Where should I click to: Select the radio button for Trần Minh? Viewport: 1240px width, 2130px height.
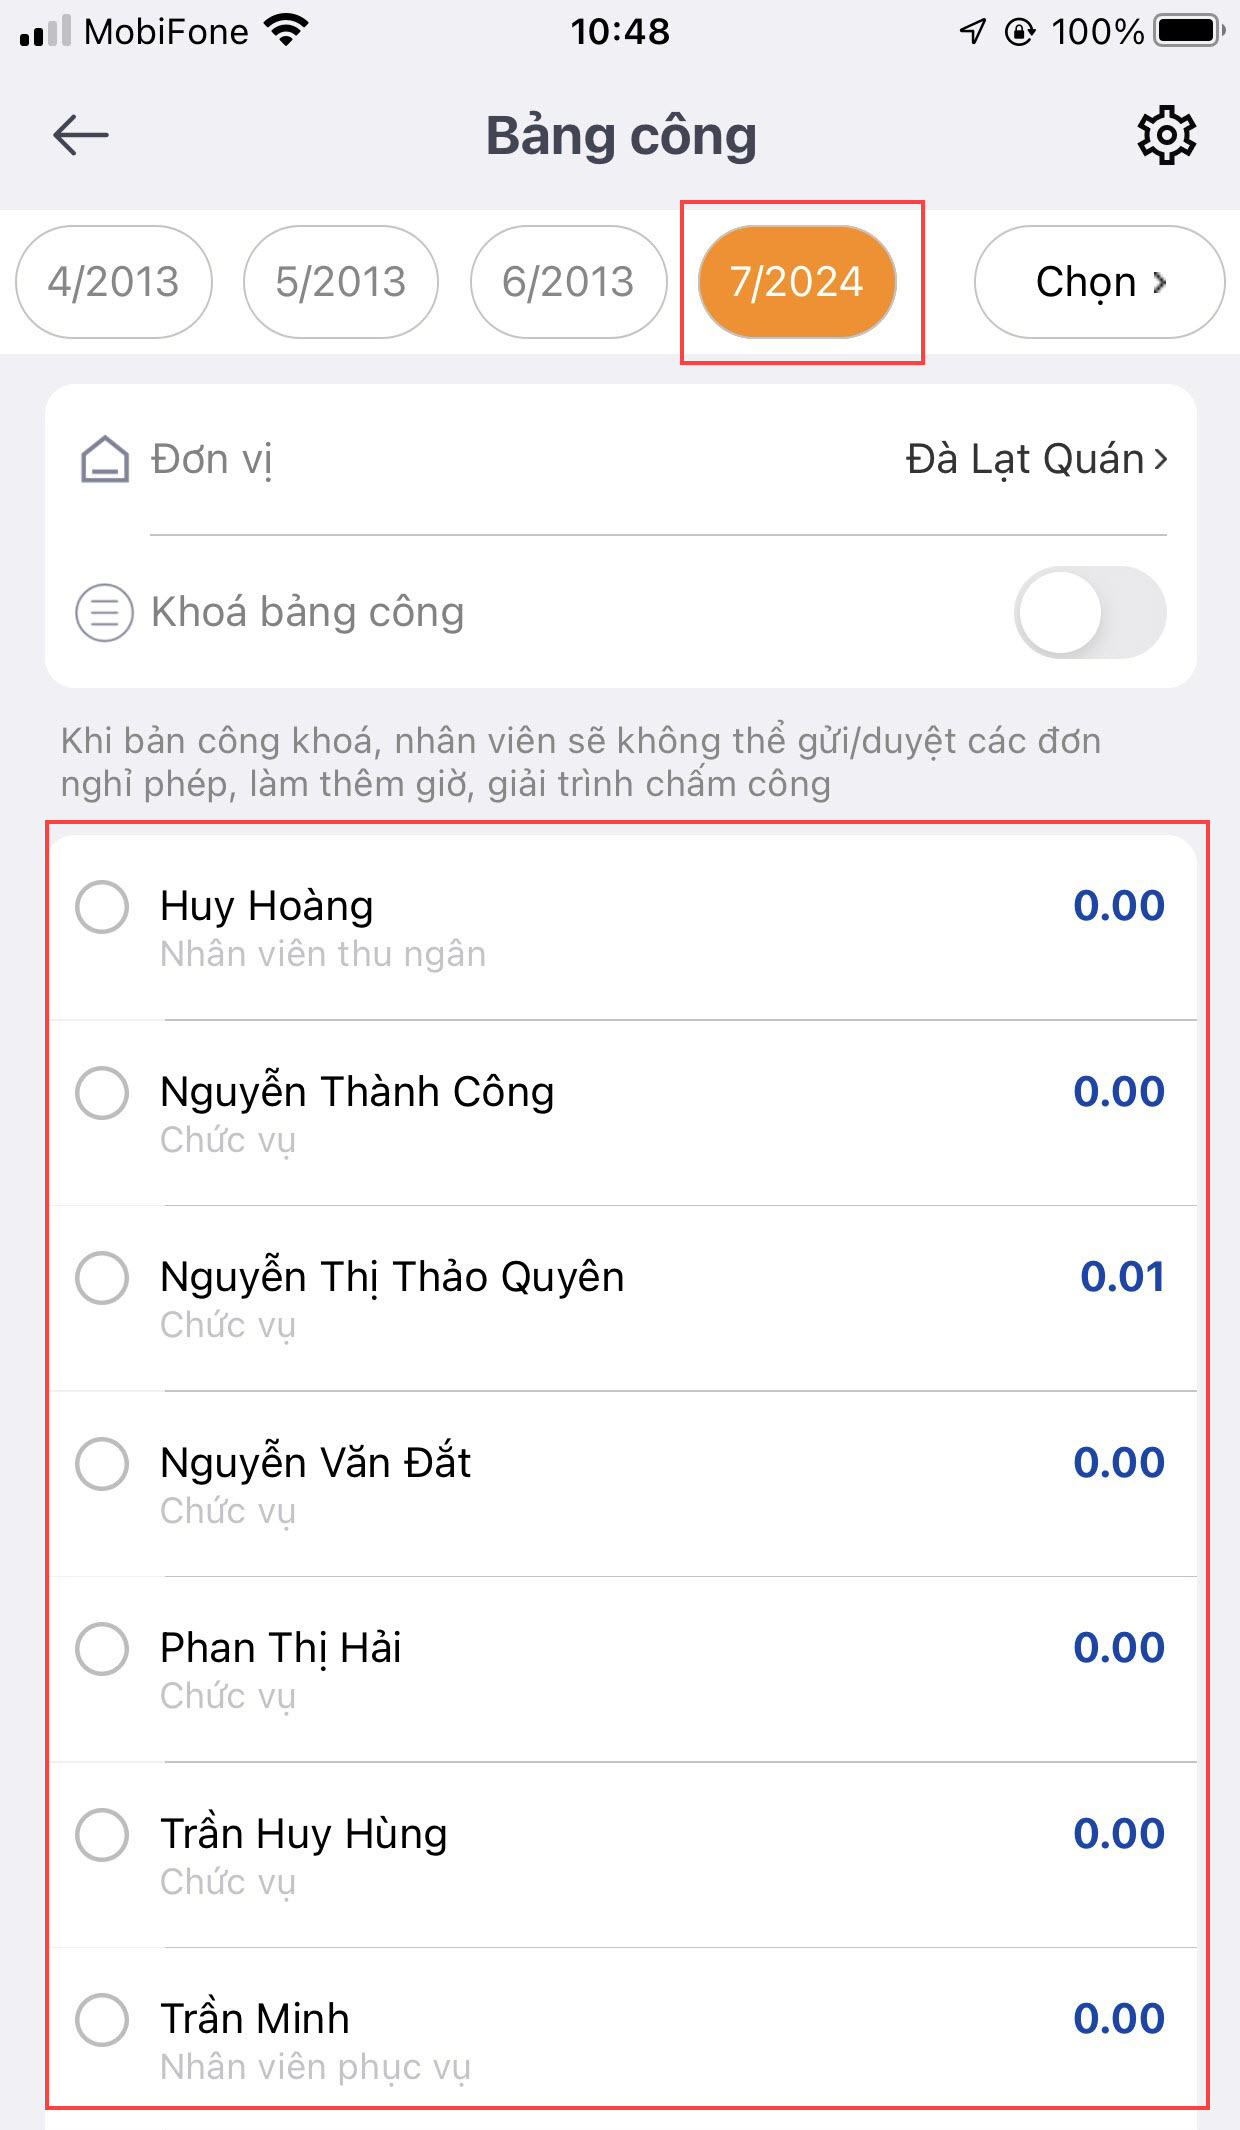(x=102, y=2019)
